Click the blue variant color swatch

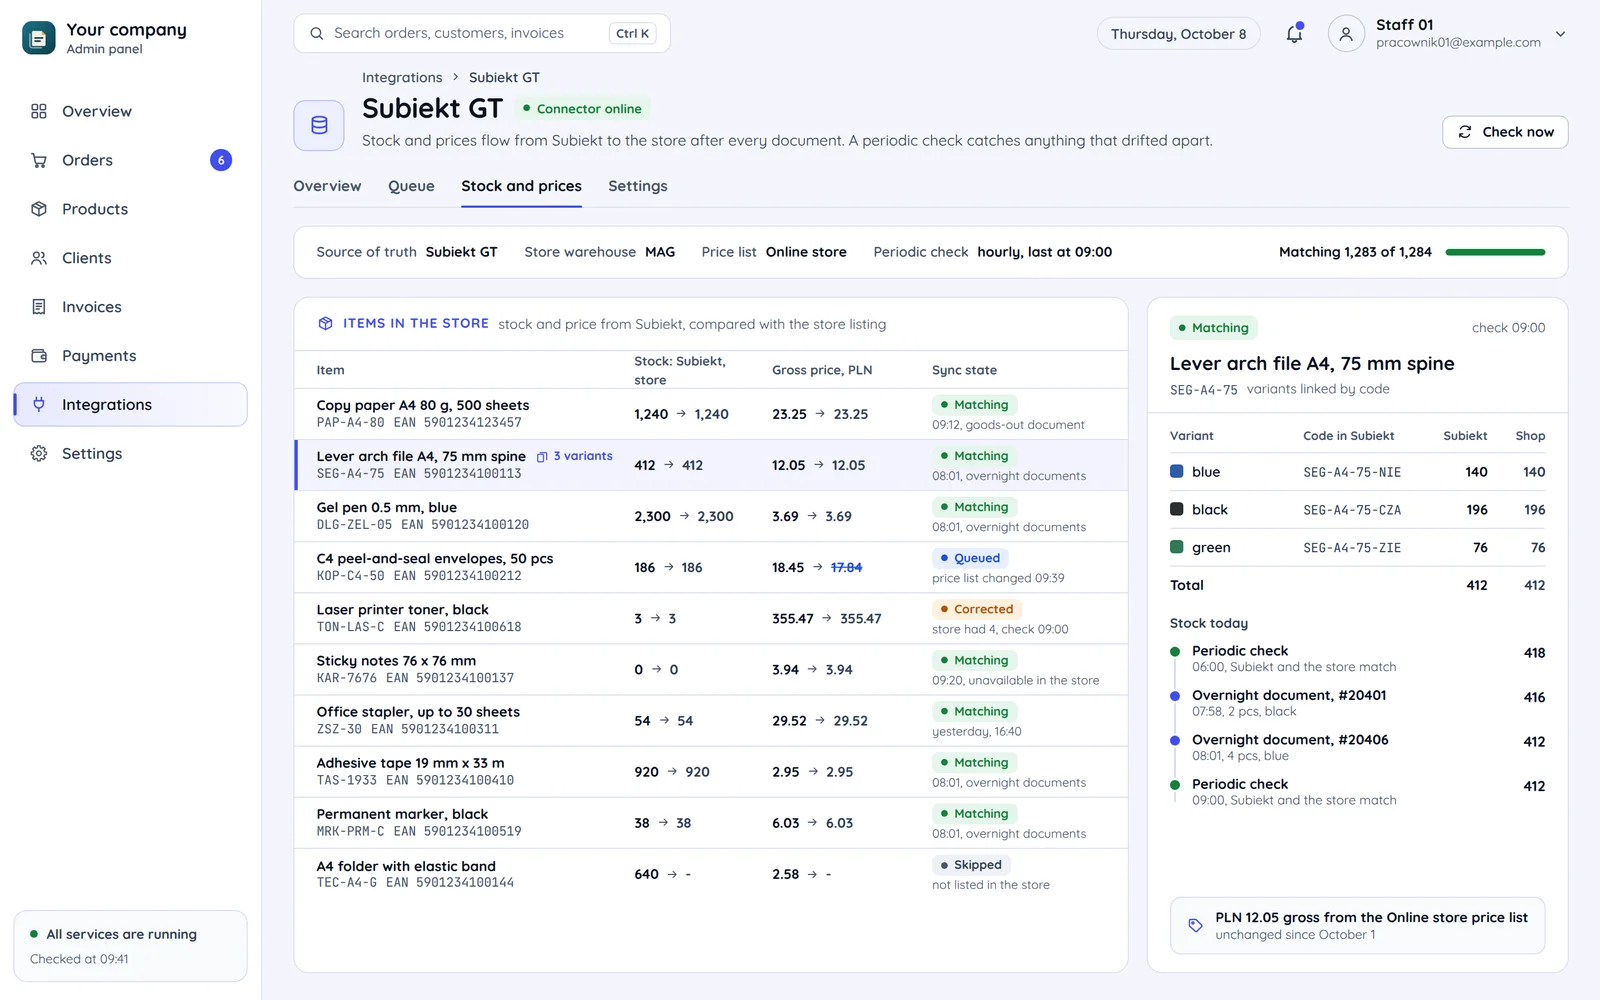pos(1177,471)
